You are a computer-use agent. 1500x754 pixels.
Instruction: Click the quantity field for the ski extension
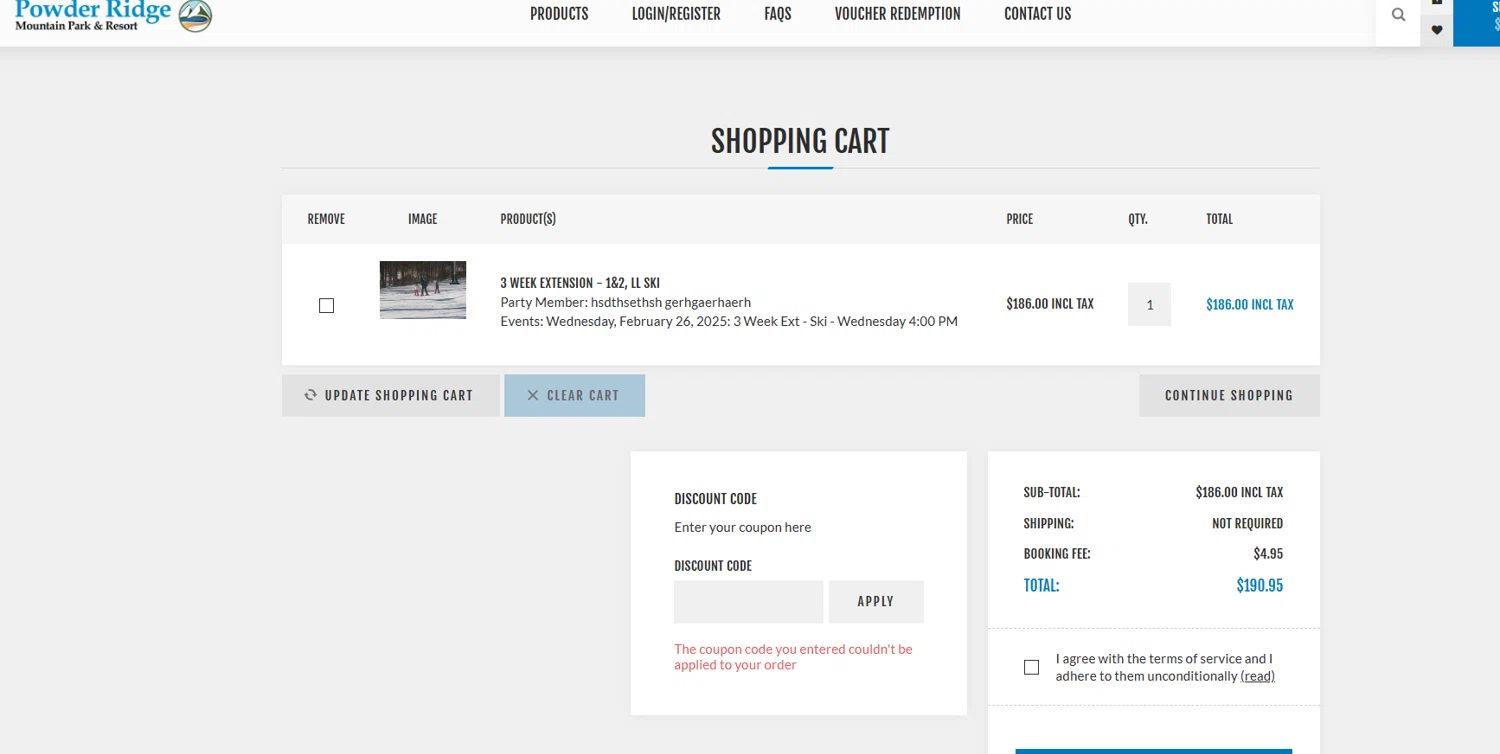tap(1149, 304)
